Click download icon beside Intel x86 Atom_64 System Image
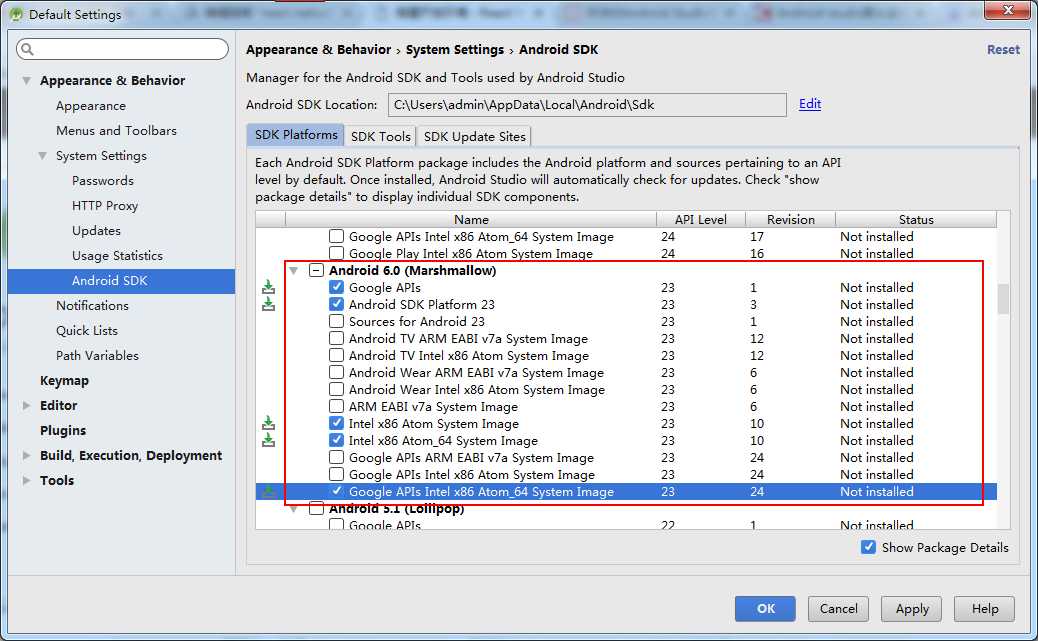This screenshot has height=641, width=1038. (268, 440)
